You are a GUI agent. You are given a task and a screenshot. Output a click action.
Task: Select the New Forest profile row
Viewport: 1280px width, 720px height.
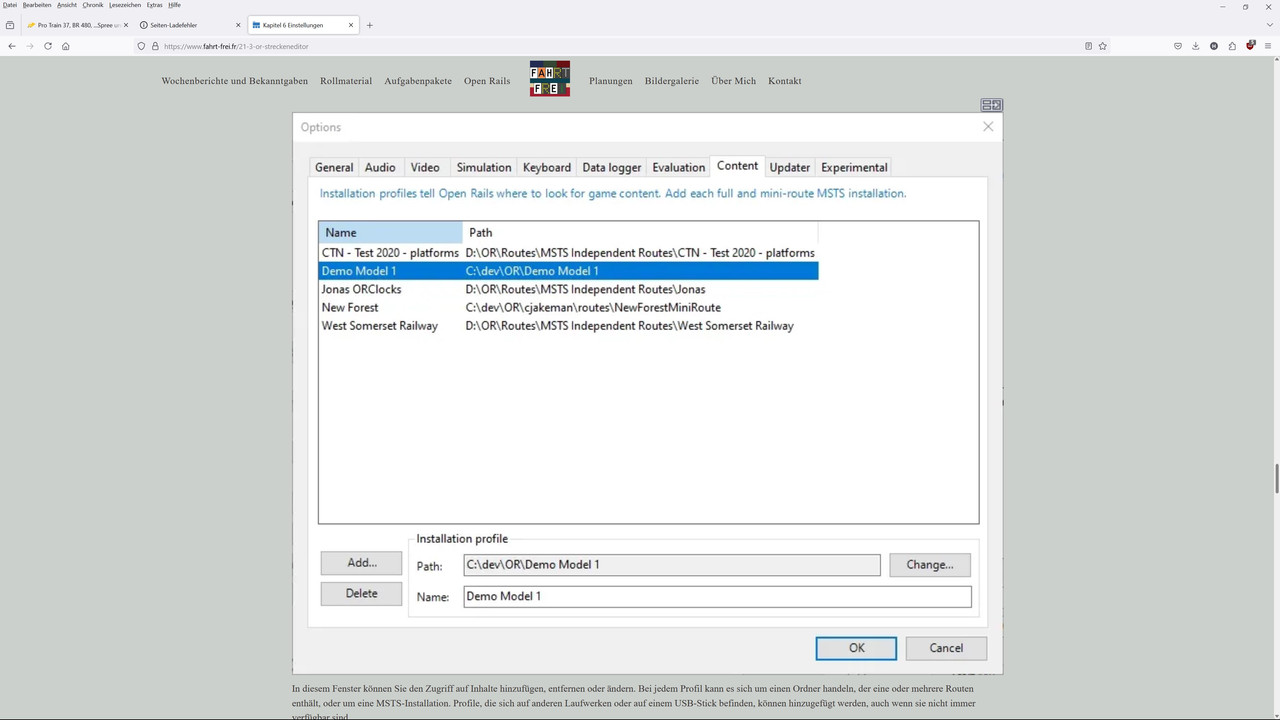569,308
